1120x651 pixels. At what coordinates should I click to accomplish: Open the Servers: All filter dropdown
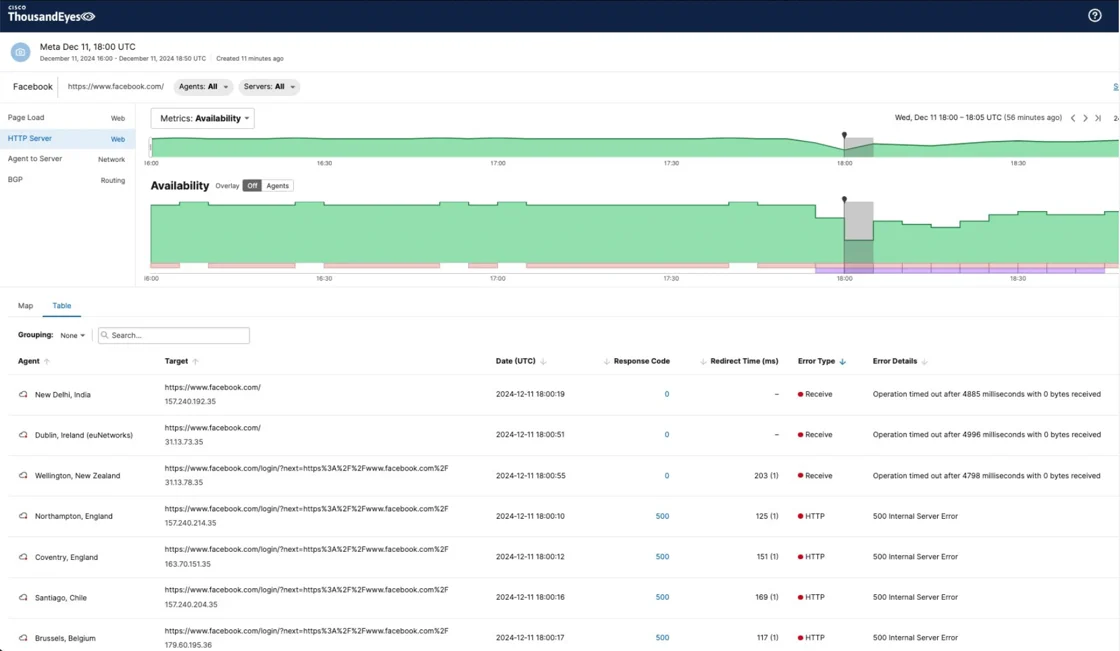tap(269, 86)
